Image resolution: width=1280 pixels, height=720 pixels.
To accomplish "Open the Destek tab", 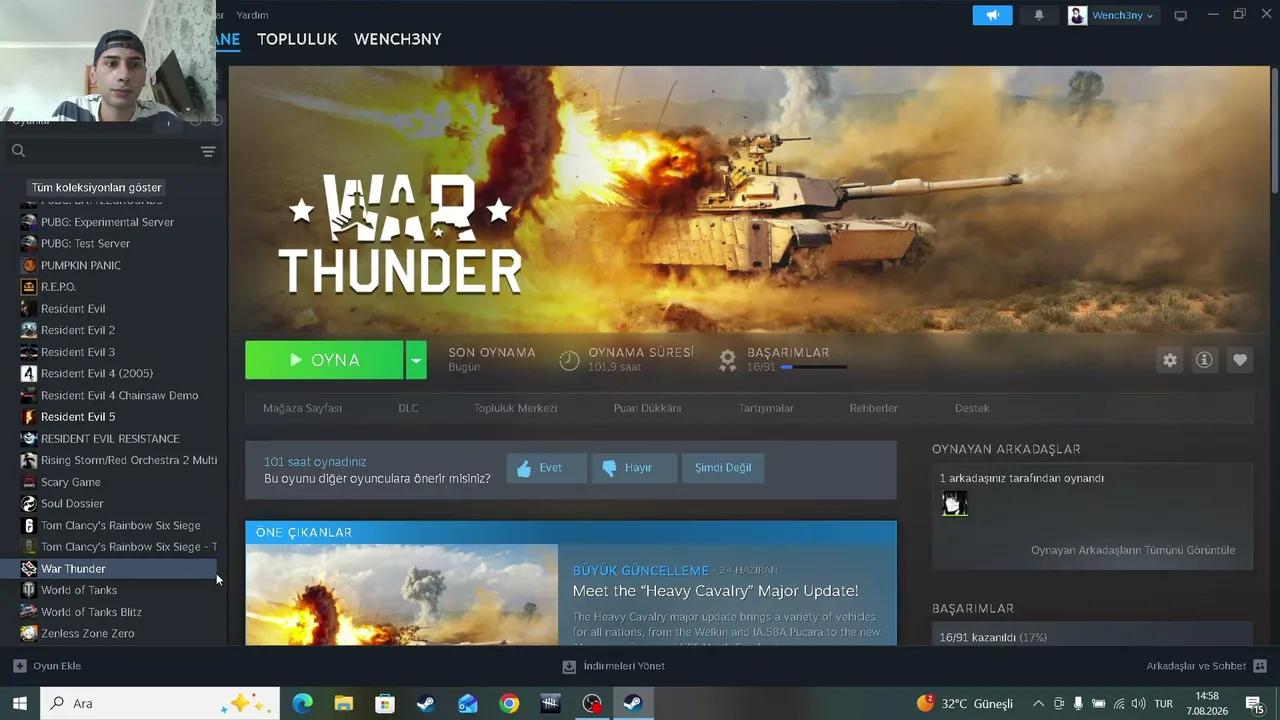I will tap(972, 408).
